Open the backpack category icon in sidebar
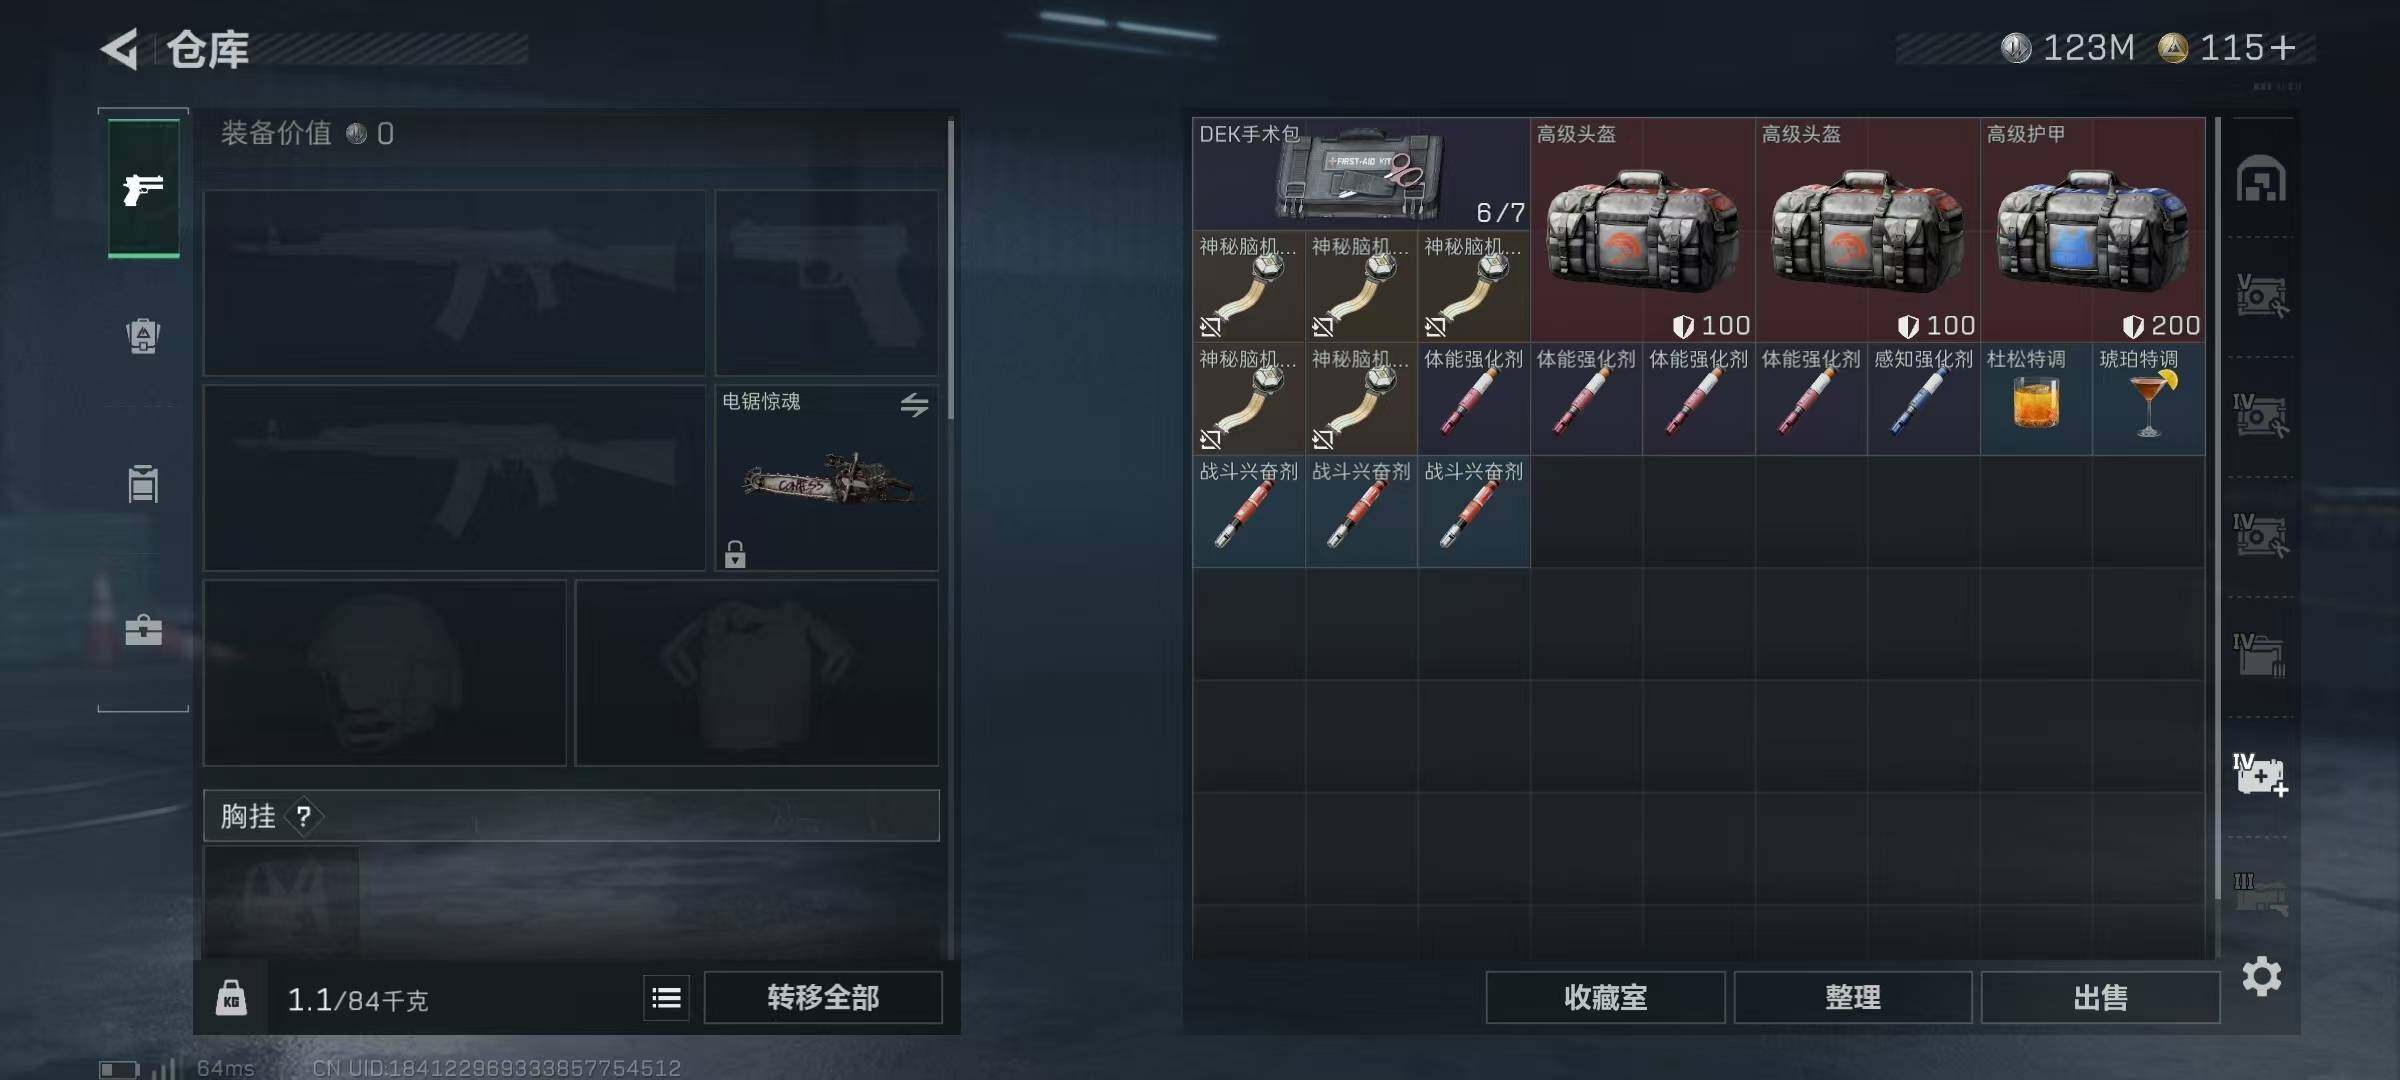Screen dimensions: 2400x1080 pyautogui.click(x=143, y=336)
